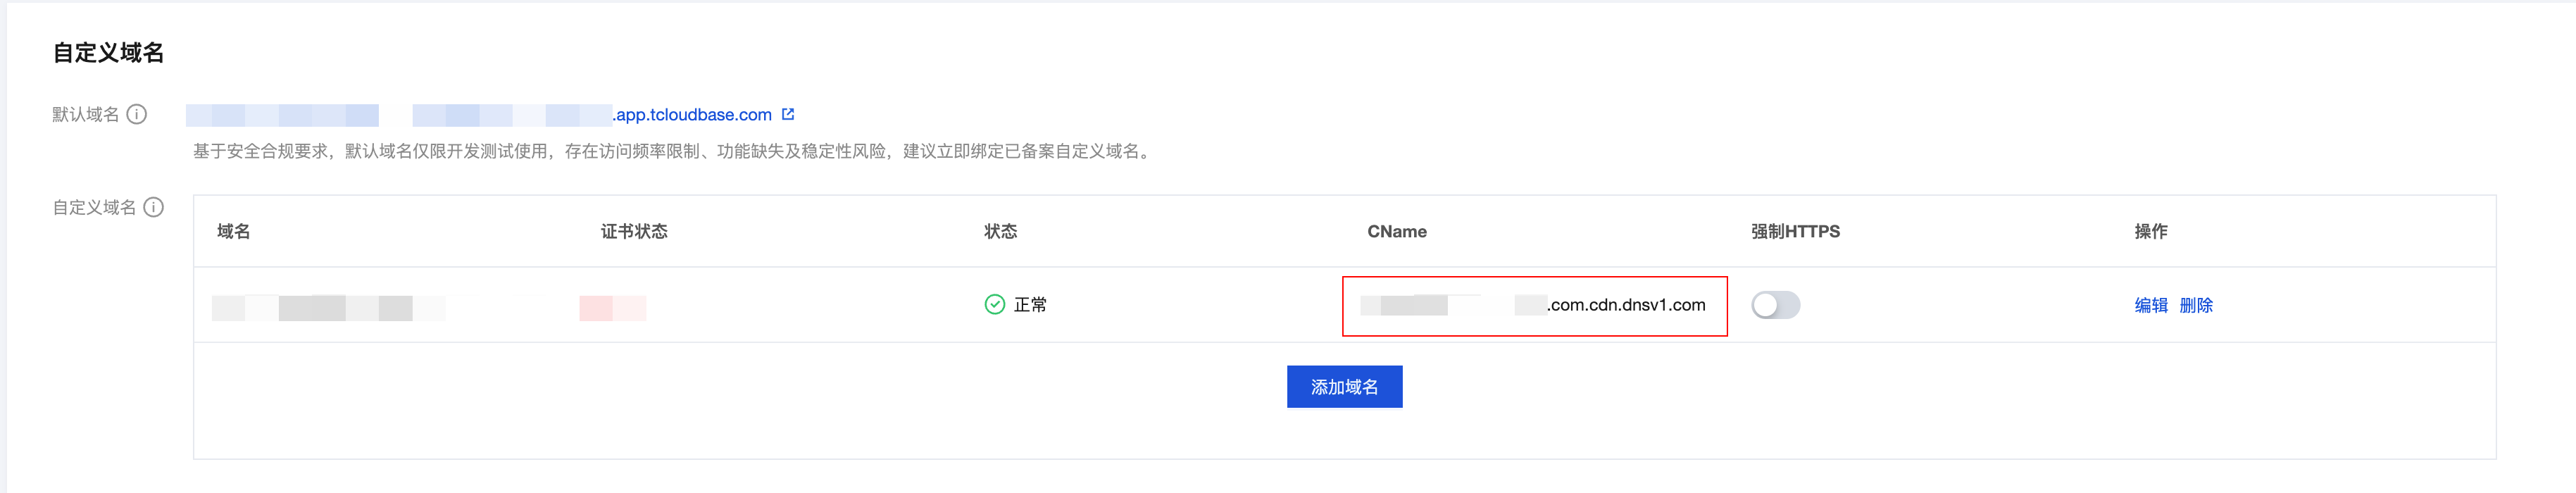
Task: Toggle the 强制HTTPS switch on
Action: pyautogui.click(x=1775, y=305)
